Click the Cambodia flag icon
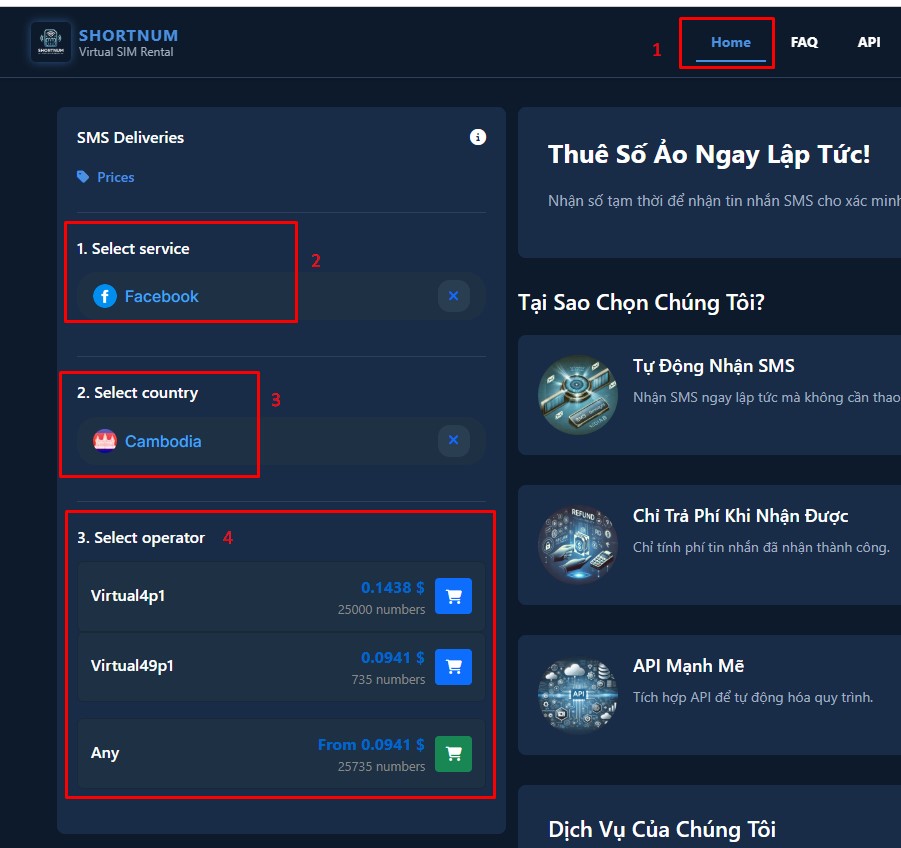Image resolution: width=901 pixels, height=848 pixels. point(105,441)
